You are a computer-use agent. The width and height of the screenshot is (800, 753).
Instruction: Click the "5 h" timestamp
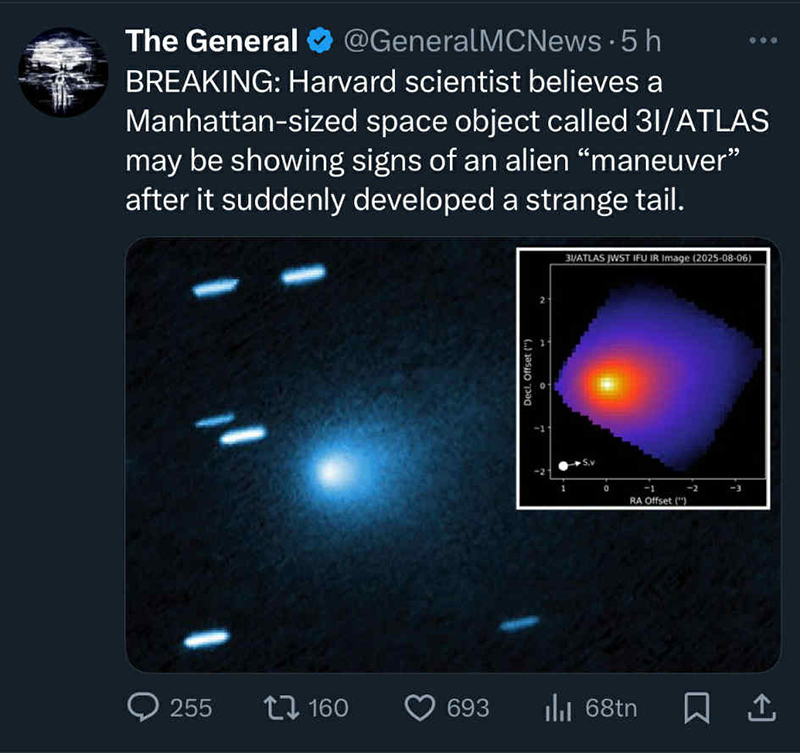pyautogui.click(x=641, y=41)
